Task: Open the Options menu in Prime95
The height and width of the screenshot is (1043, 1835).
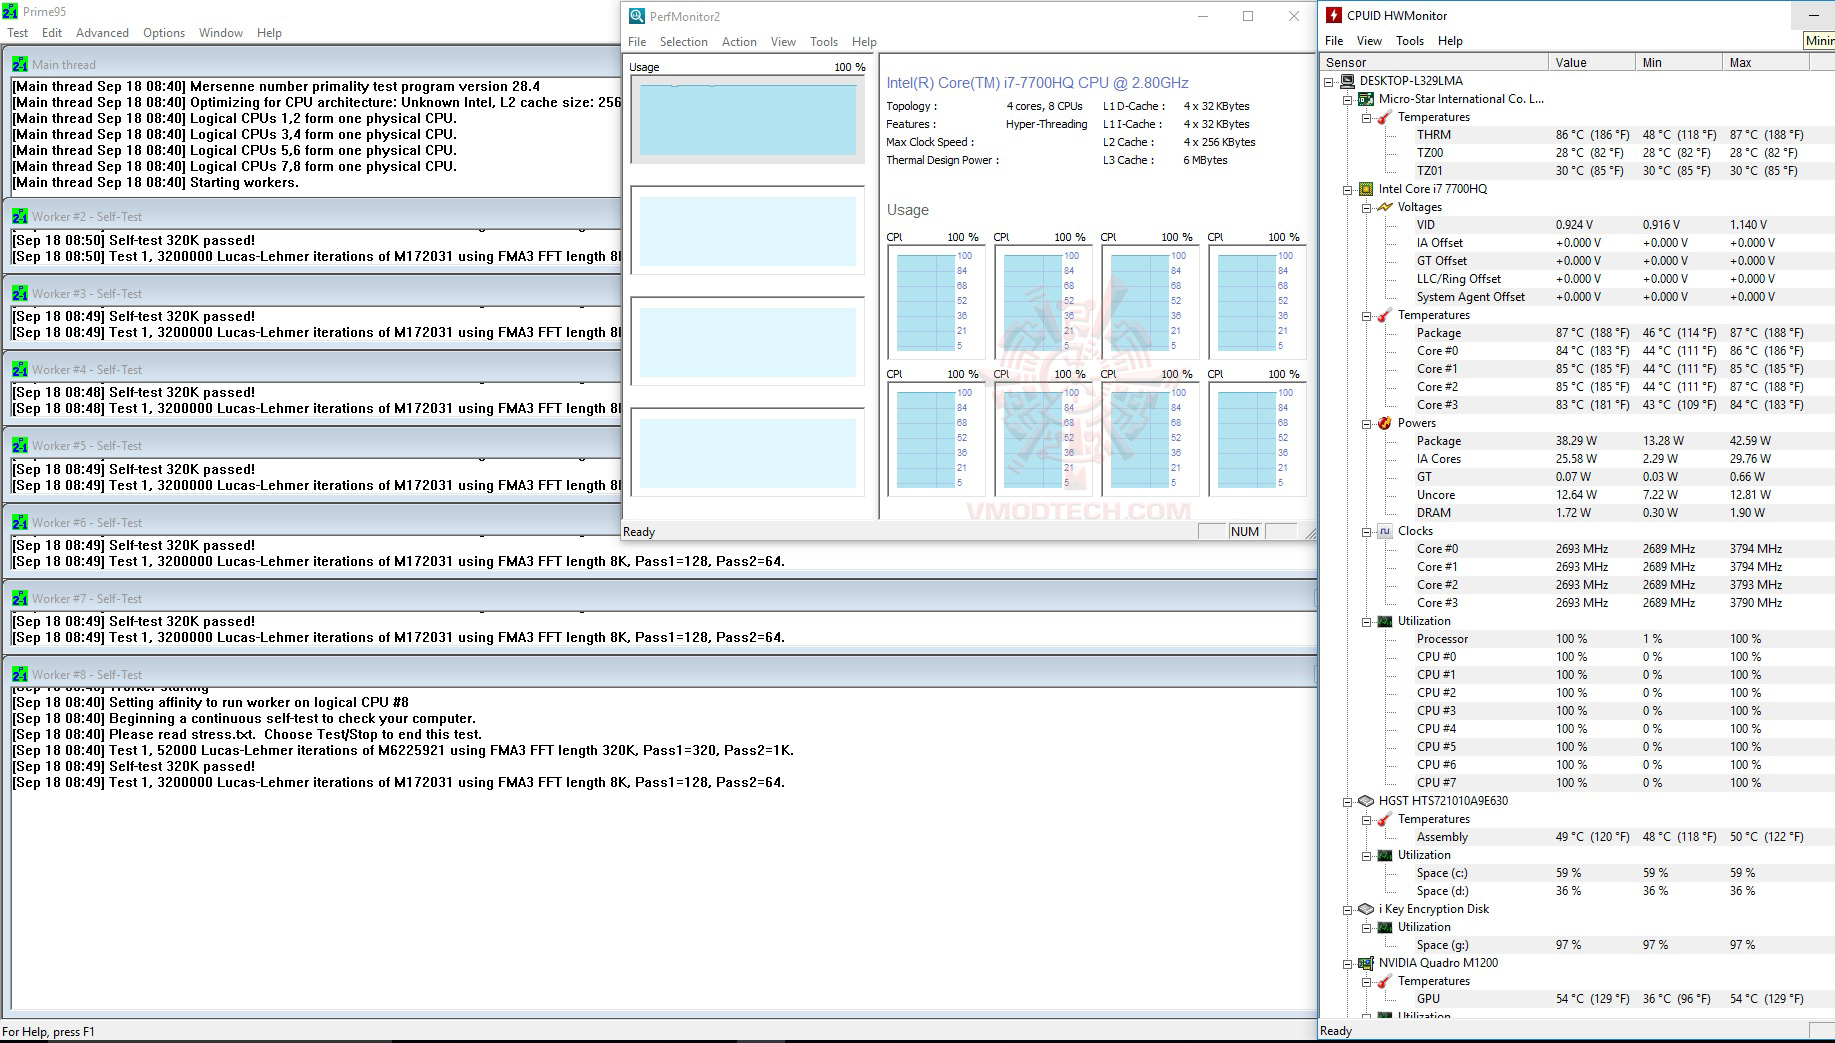Action: click(x=164, y=33)
